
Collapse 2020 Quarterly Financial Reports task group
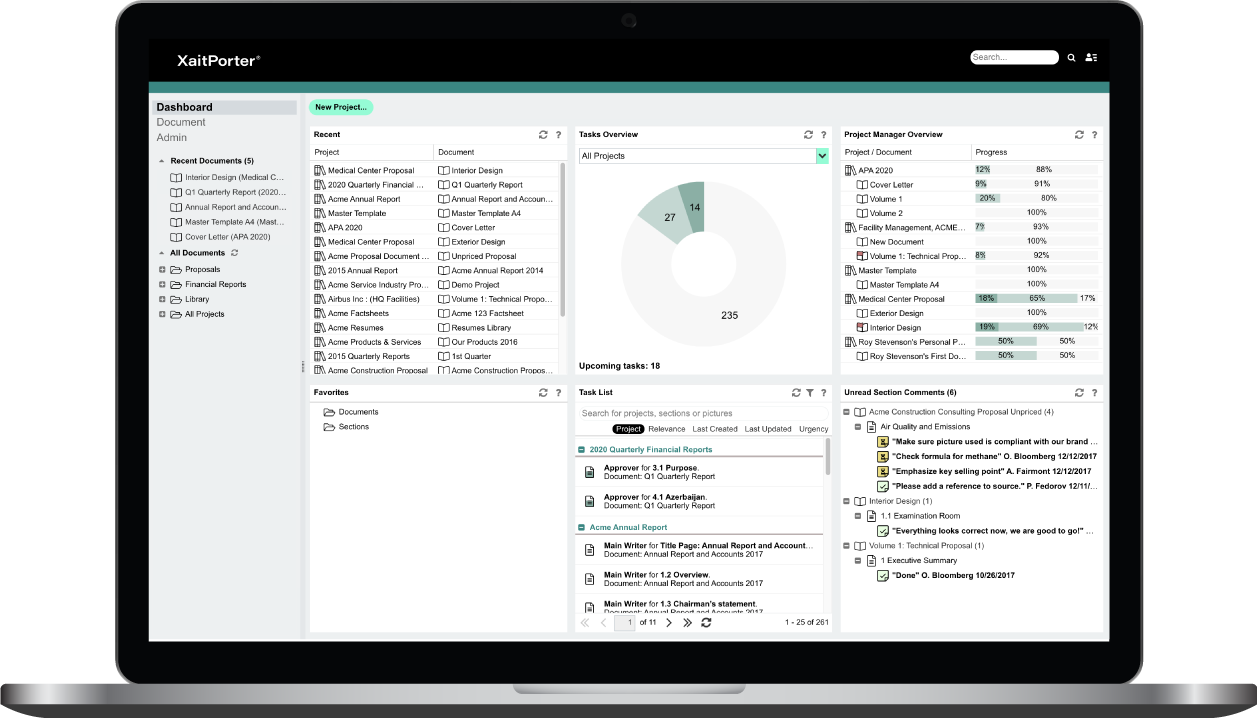[582, 450]
